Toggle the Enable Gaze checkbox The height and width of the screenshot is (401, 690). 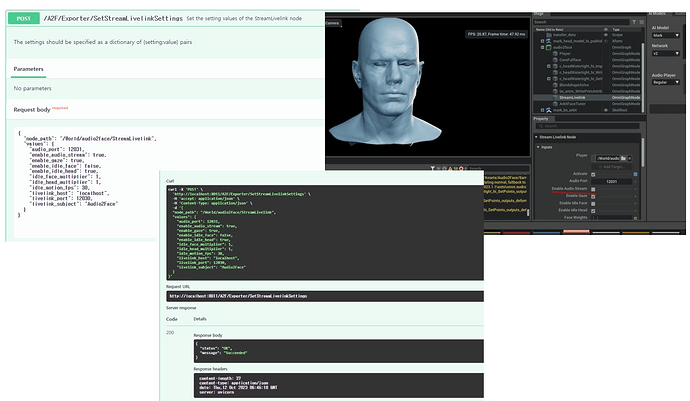tap(593, 197)
